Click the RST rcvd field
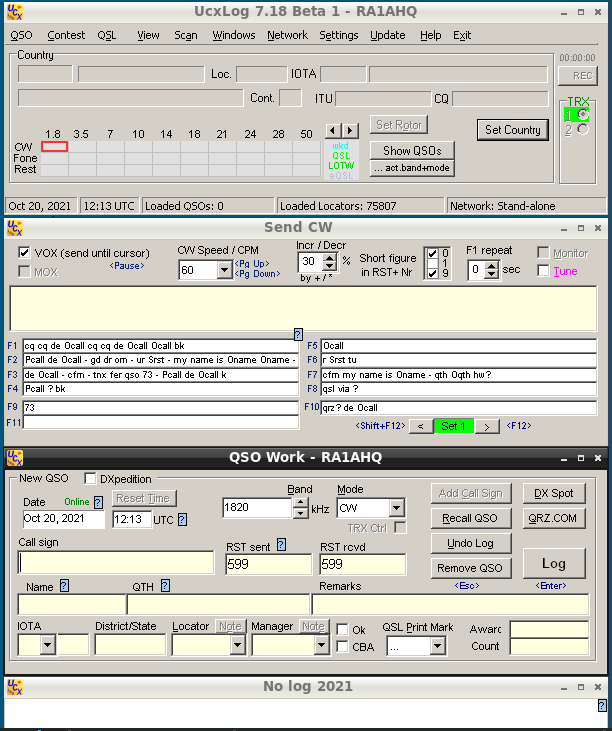The width and height of the screenshot is (612, 731). tap(363, 564)
